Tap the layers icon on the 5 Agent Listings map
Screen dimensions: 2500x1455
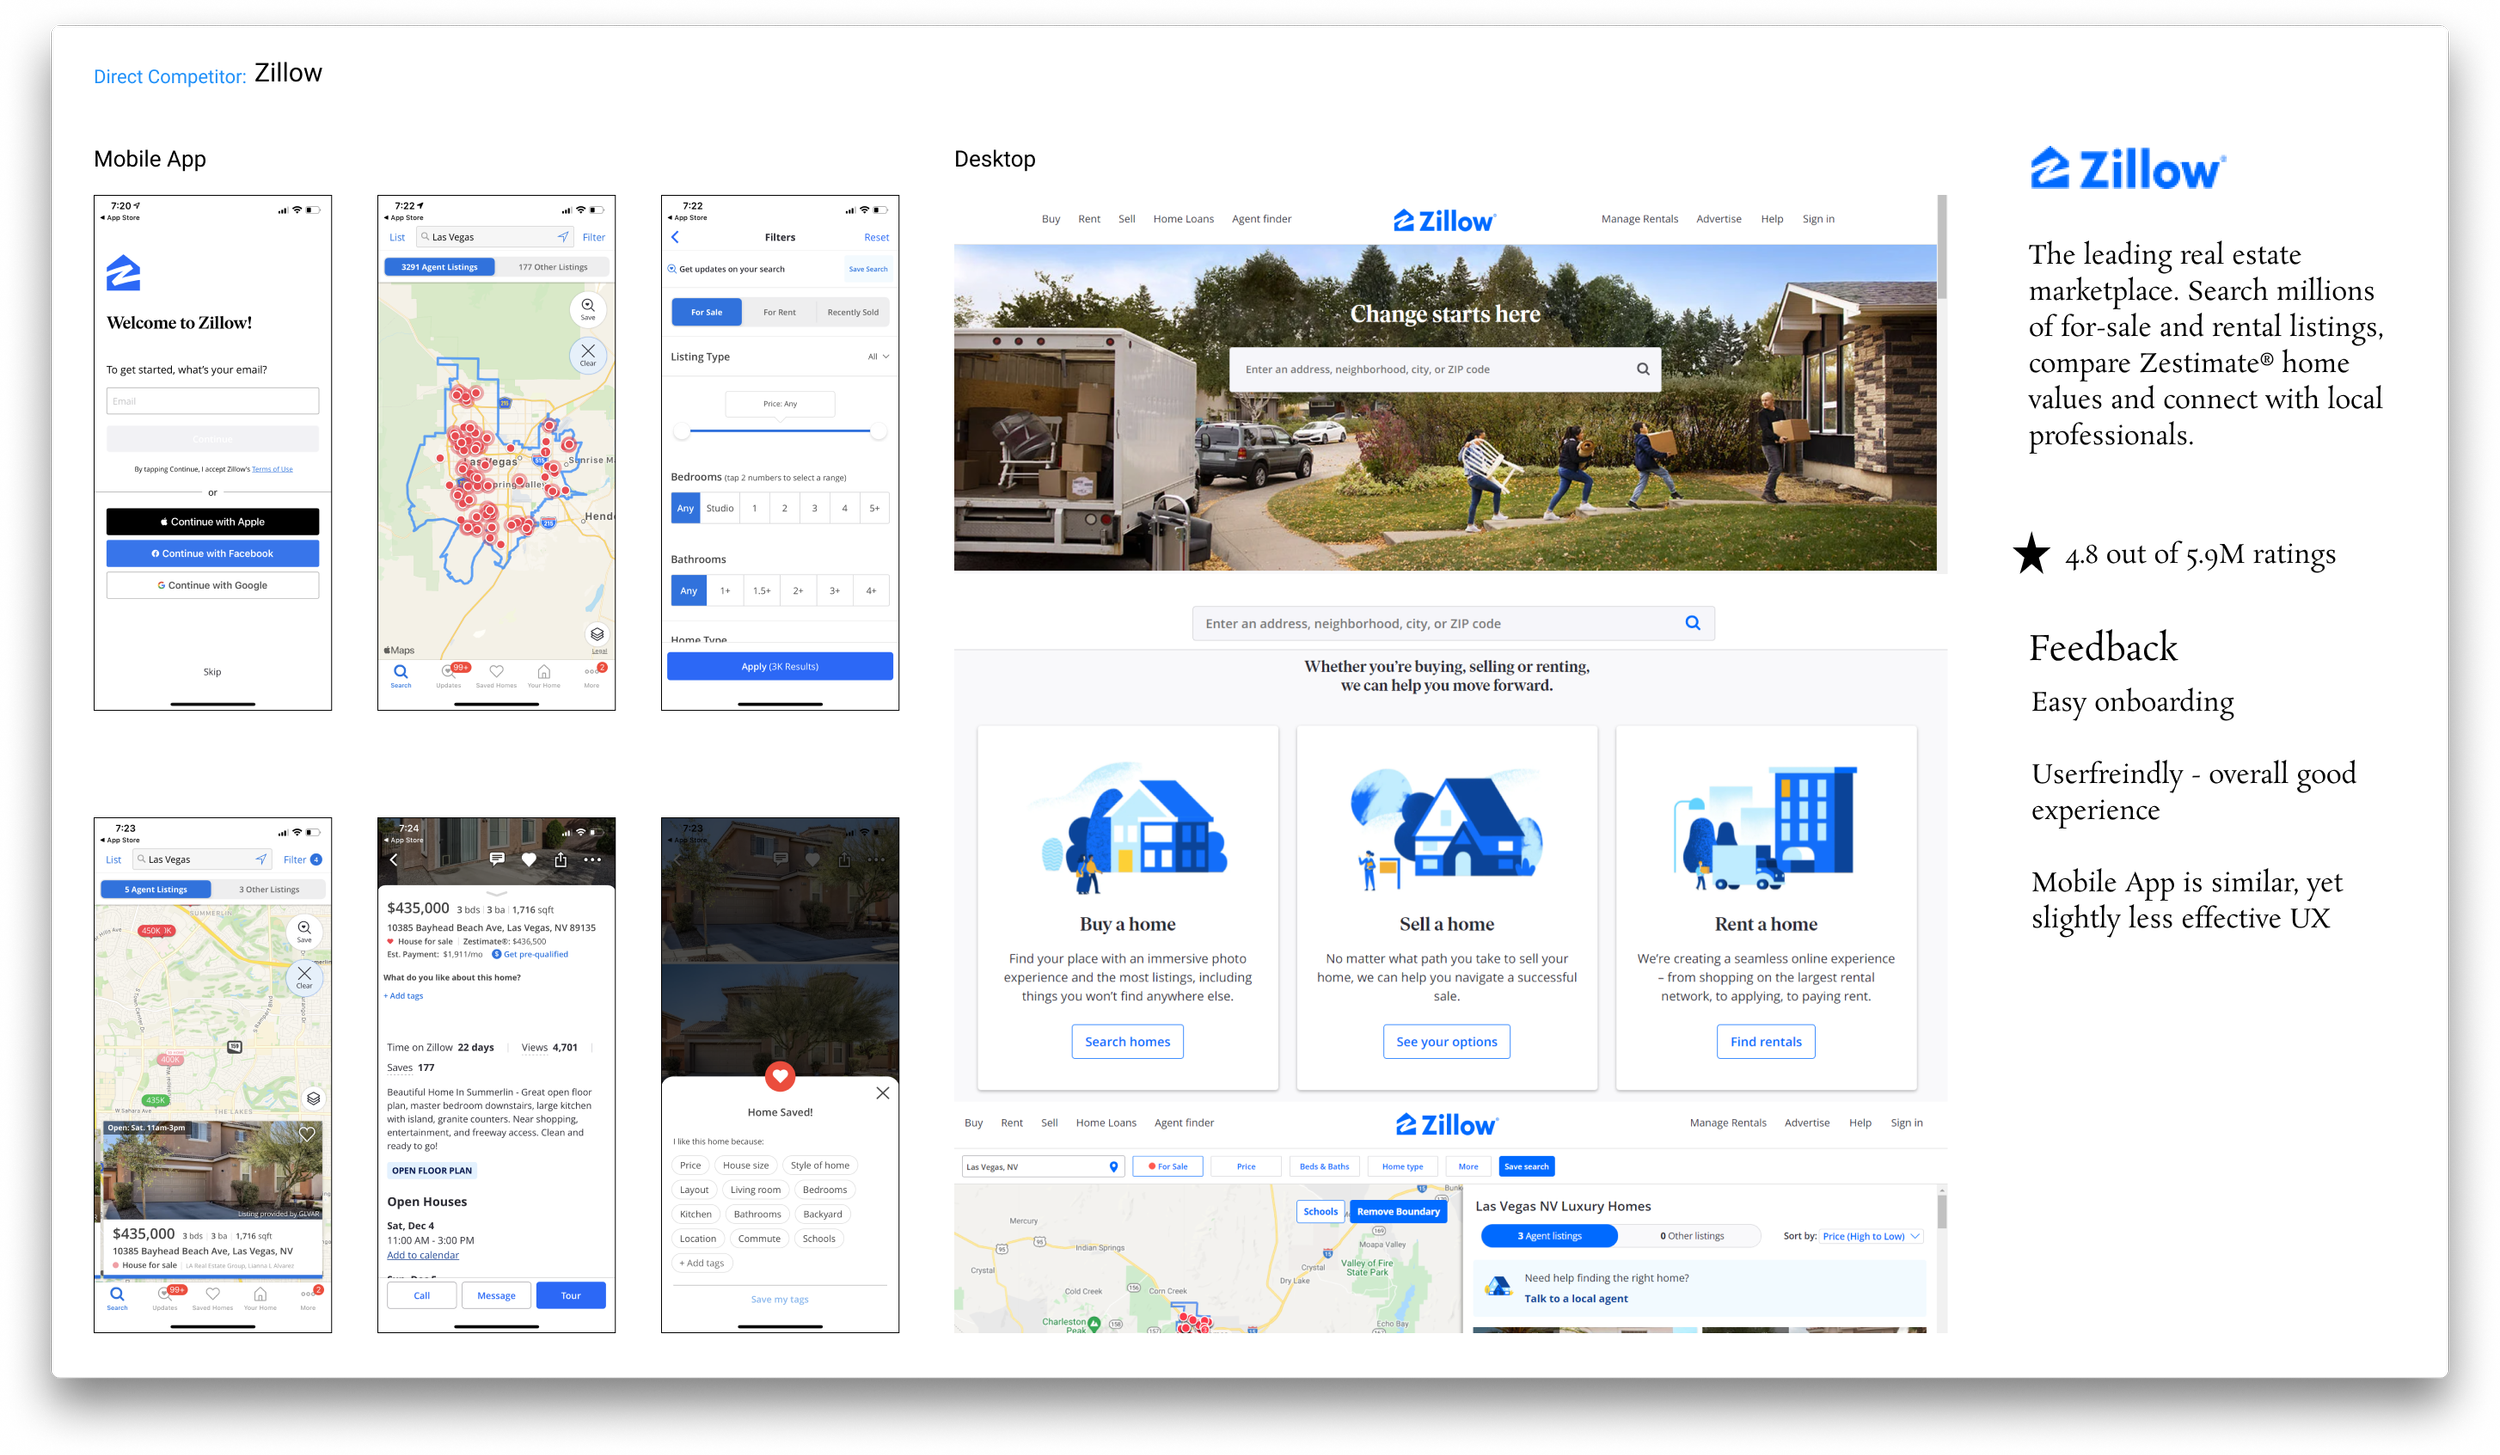313,1098
